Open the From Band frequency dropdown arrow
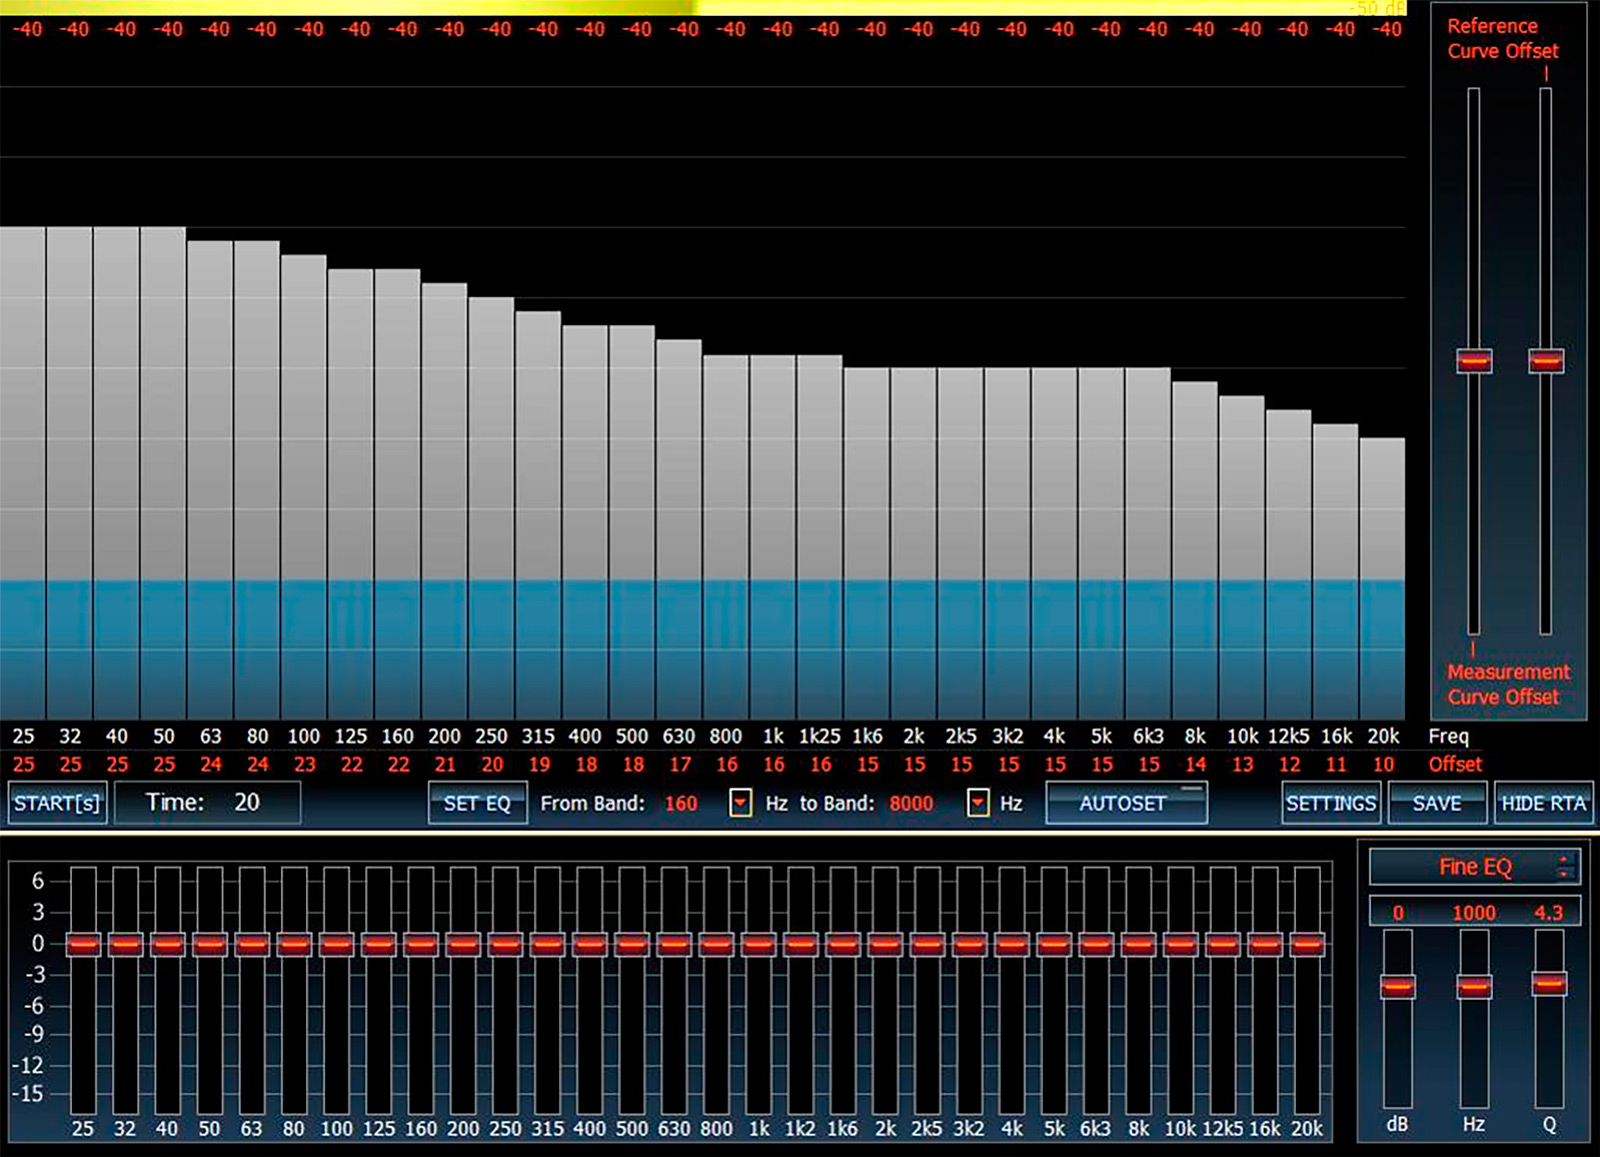Screen dimensions: 1600x1157 pyautogui.click(x=740, y=803)
